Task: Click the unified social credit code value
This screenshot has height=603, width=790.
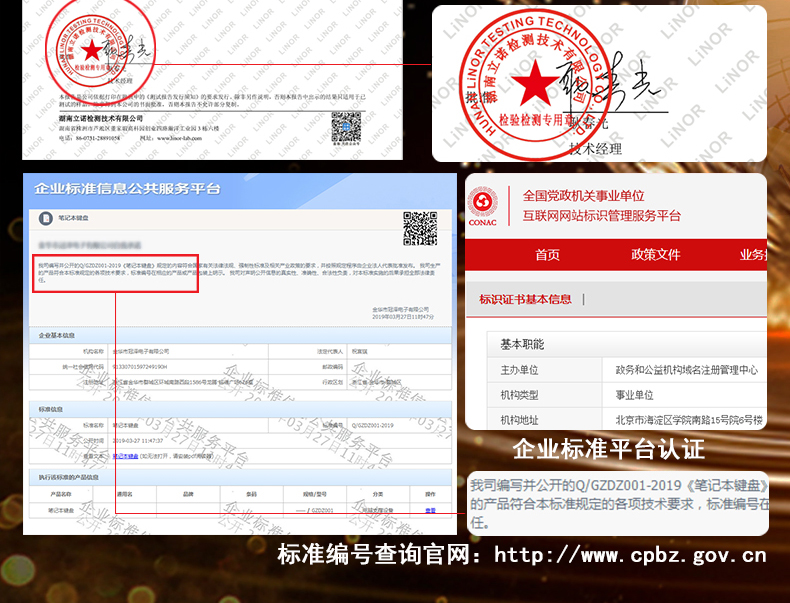Action: 140,367
